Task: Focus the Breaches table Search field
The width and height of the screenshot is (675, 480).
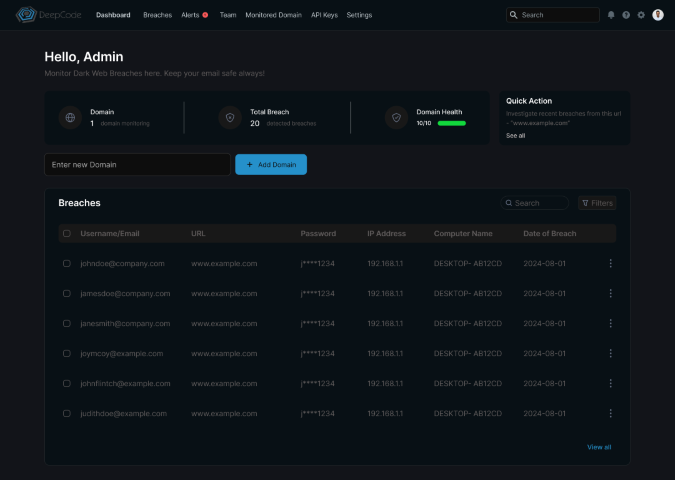Action: pos(534,203)
